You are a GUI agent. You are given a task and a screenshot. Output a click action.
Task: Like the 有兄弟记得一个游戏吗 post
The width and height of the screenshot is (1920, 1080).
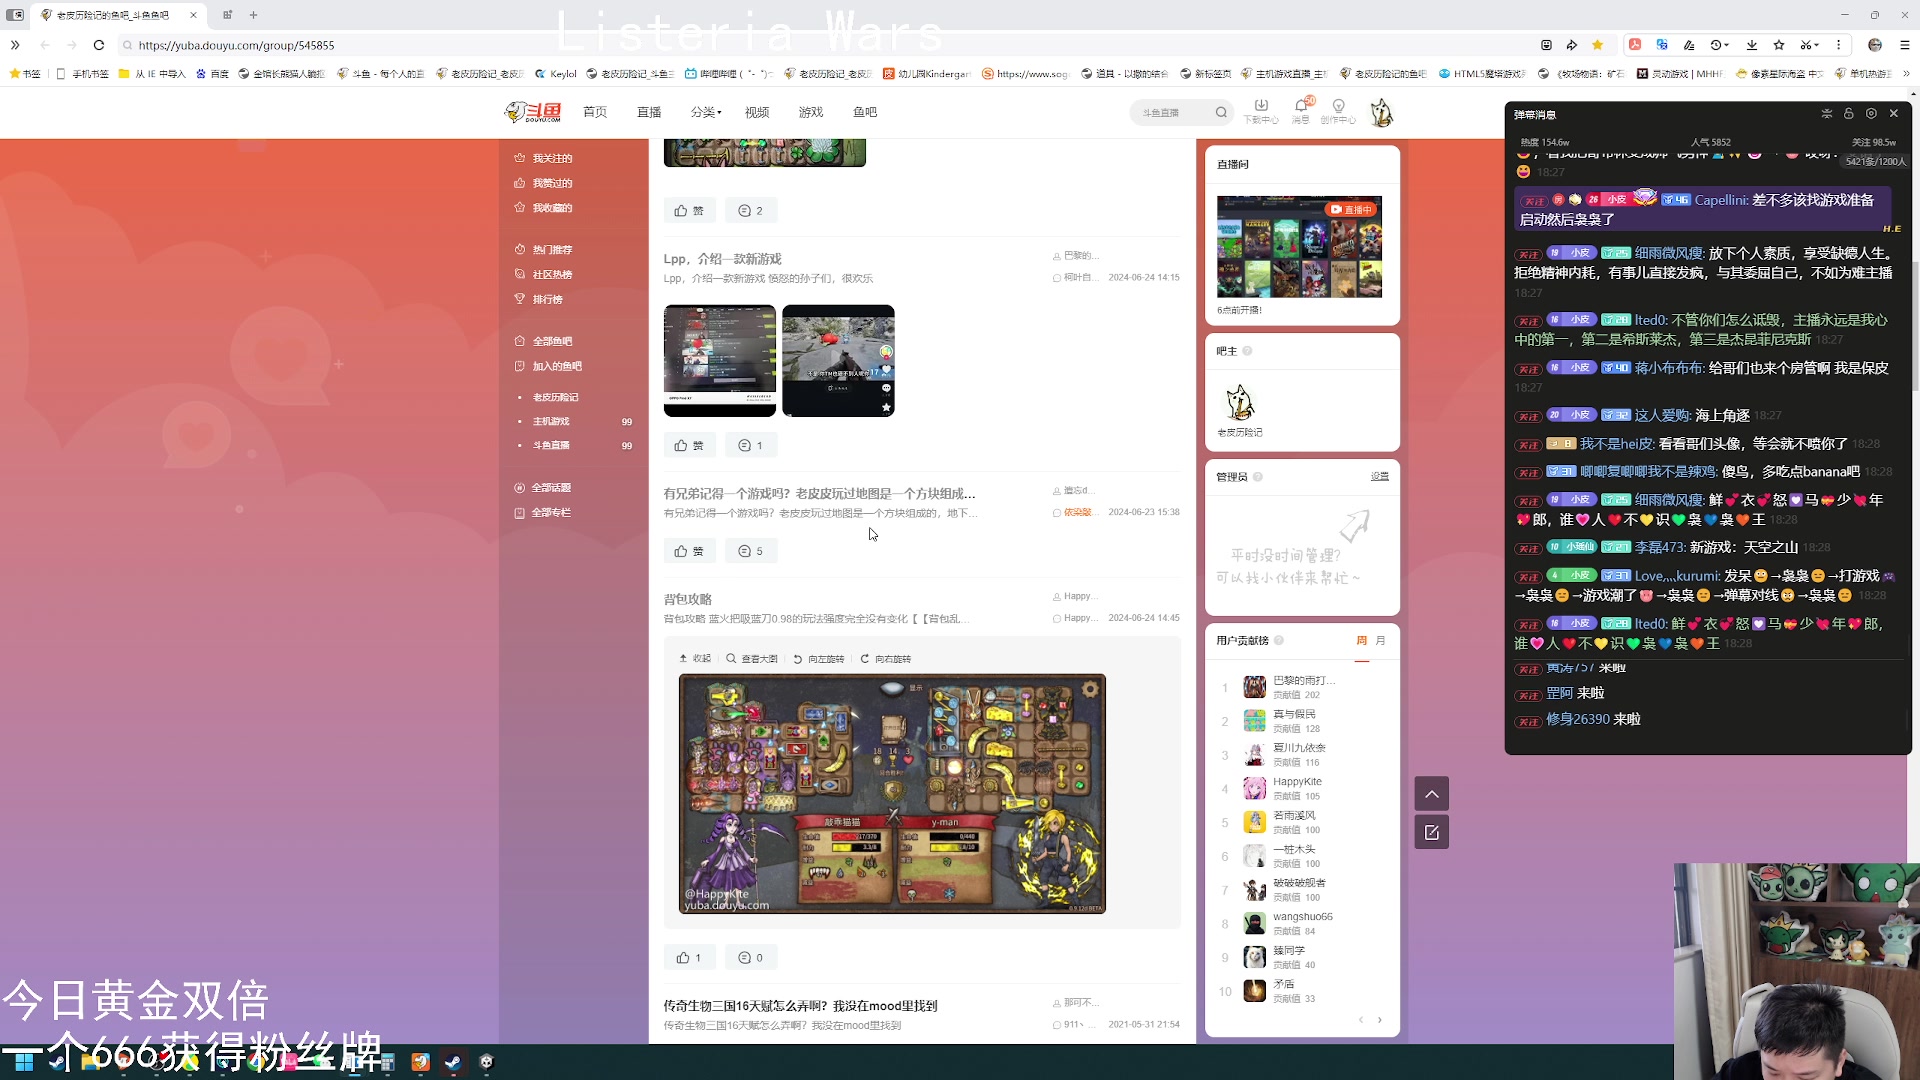(x=689, y=551)
